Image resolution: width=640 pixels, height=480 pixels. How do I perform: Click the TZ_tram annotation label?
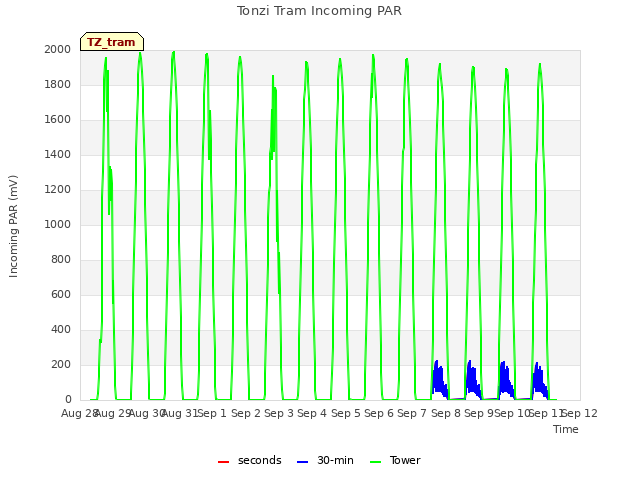tap(111, 42)
